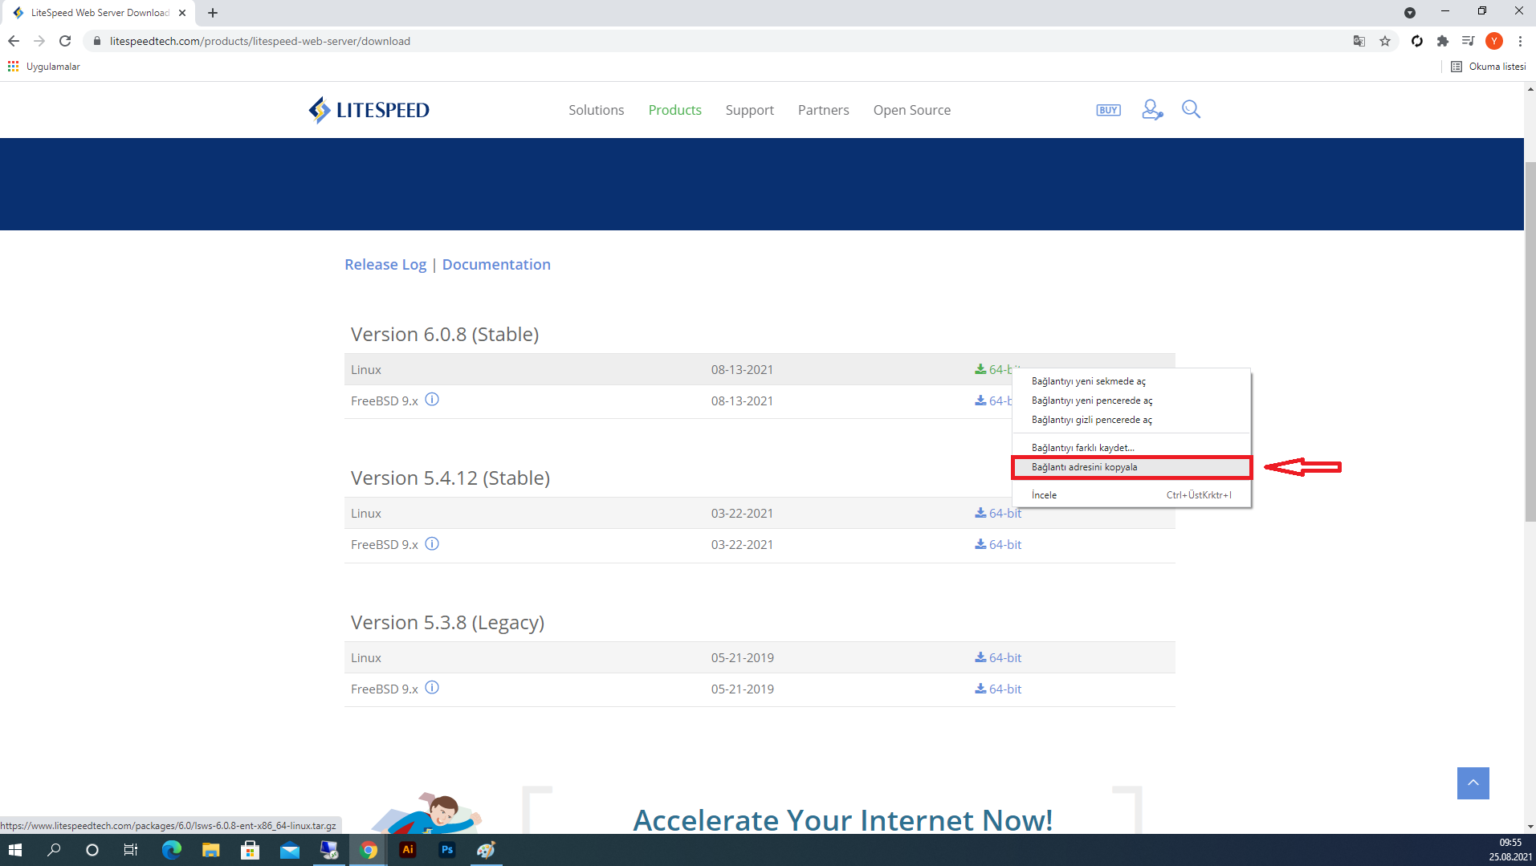
Task: Click the BUY icon in the header
Action: 1108,110
